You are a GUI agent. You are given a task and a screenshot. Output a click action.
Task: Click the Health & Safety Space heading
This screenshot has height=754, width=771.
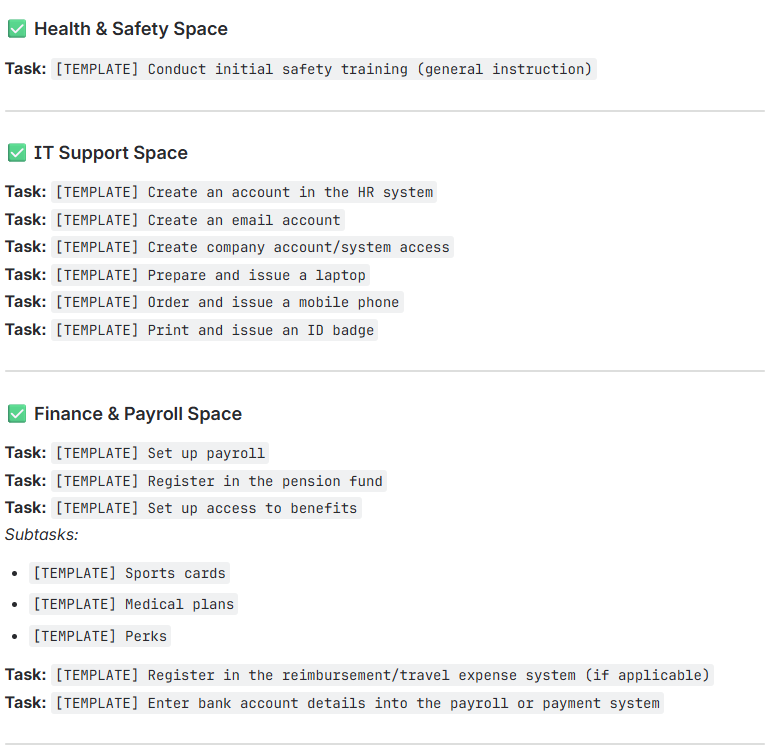[130, 29]
